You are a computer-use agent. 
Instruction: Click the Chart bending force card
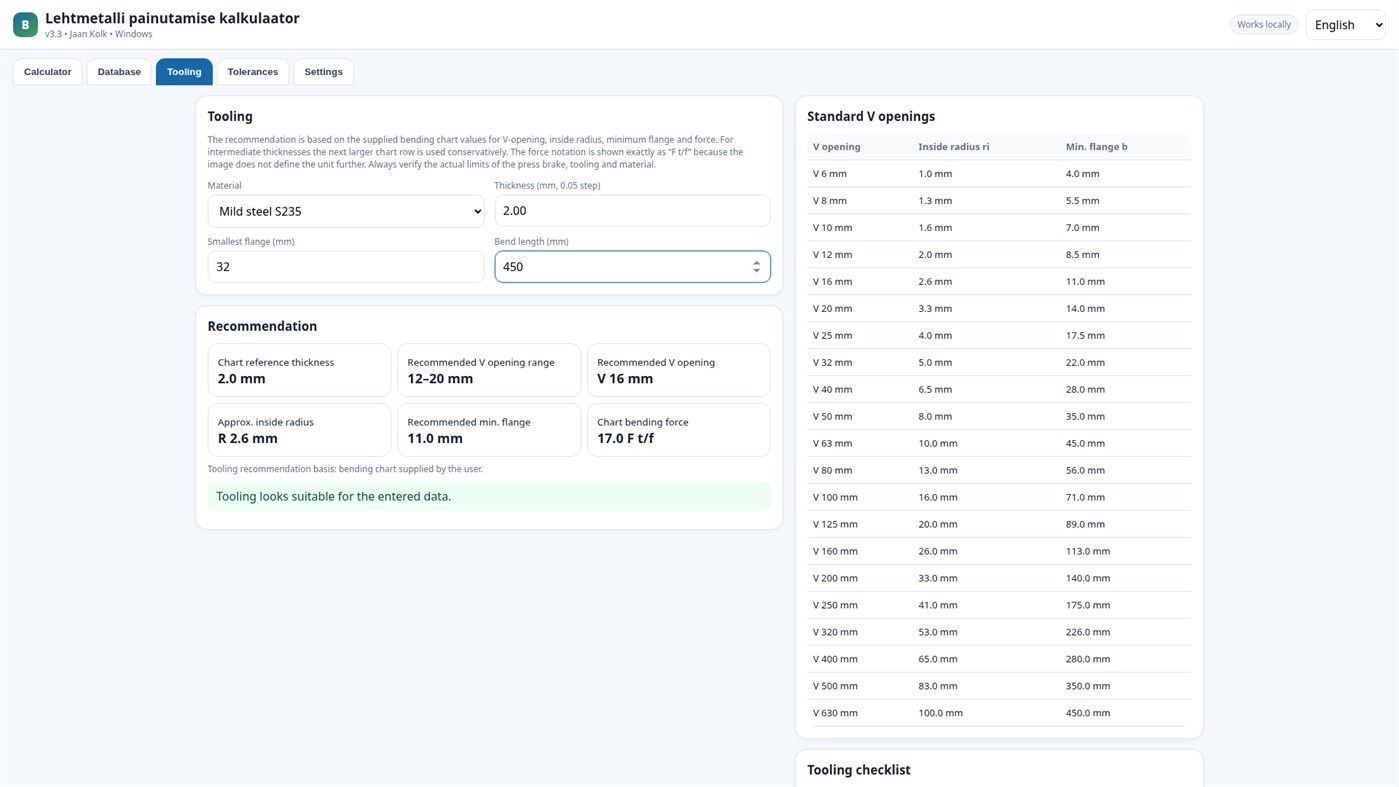[679, 430]
